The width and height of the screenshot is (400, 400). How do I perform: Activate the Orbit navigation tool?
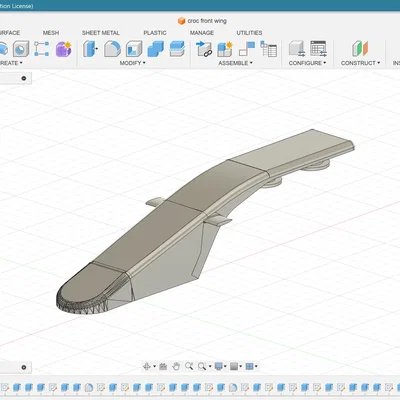(x=146, y=367)
